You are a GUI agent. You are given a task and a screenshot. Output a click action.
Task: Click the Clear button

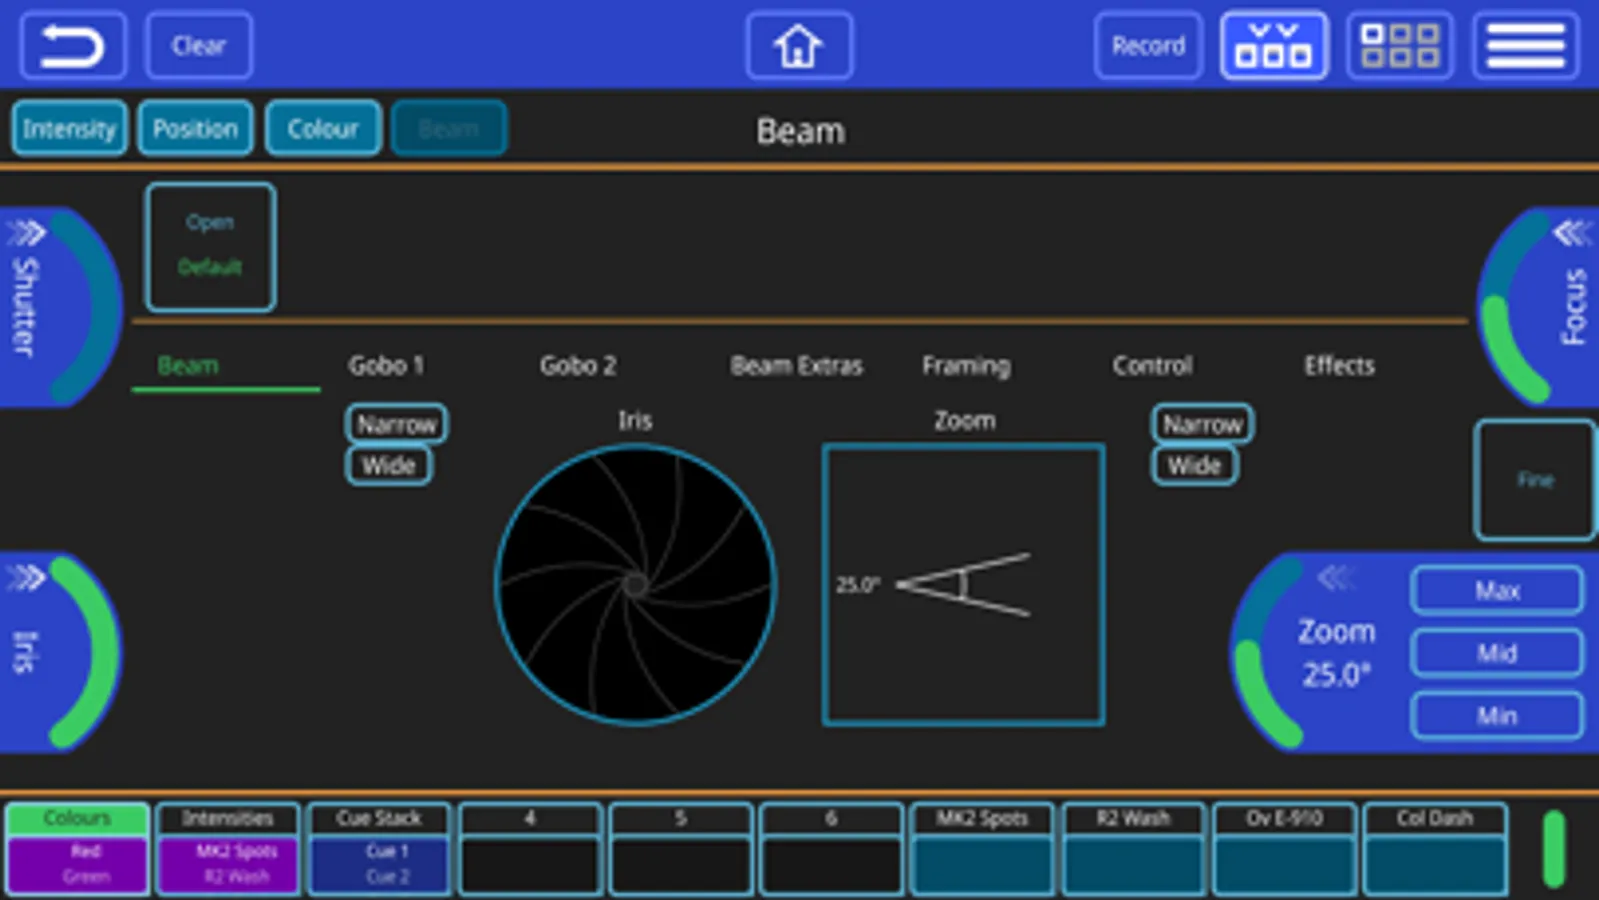[199, 46]
